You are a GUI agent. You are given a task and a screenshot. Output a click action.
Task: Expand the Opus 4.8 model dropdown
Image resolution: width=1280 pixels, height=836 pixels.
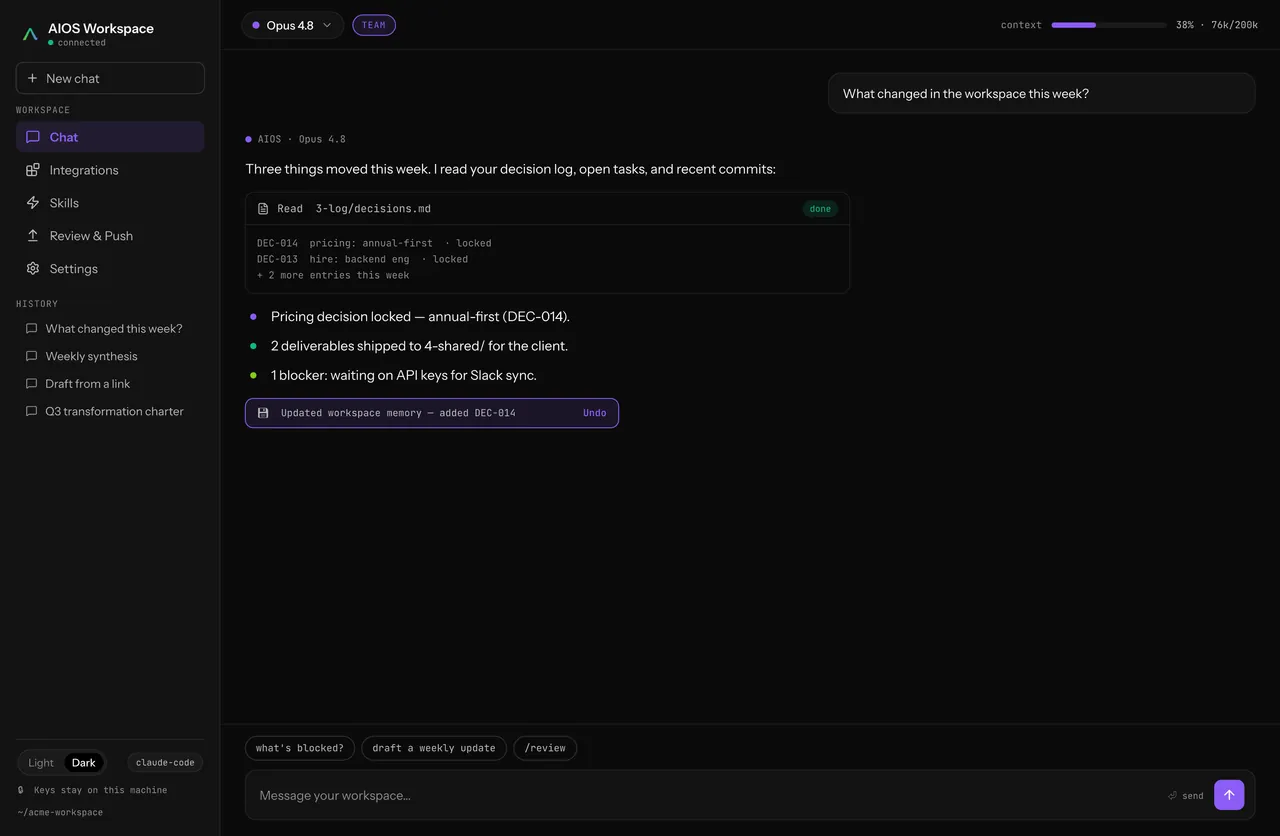click(x=292, y=25)
